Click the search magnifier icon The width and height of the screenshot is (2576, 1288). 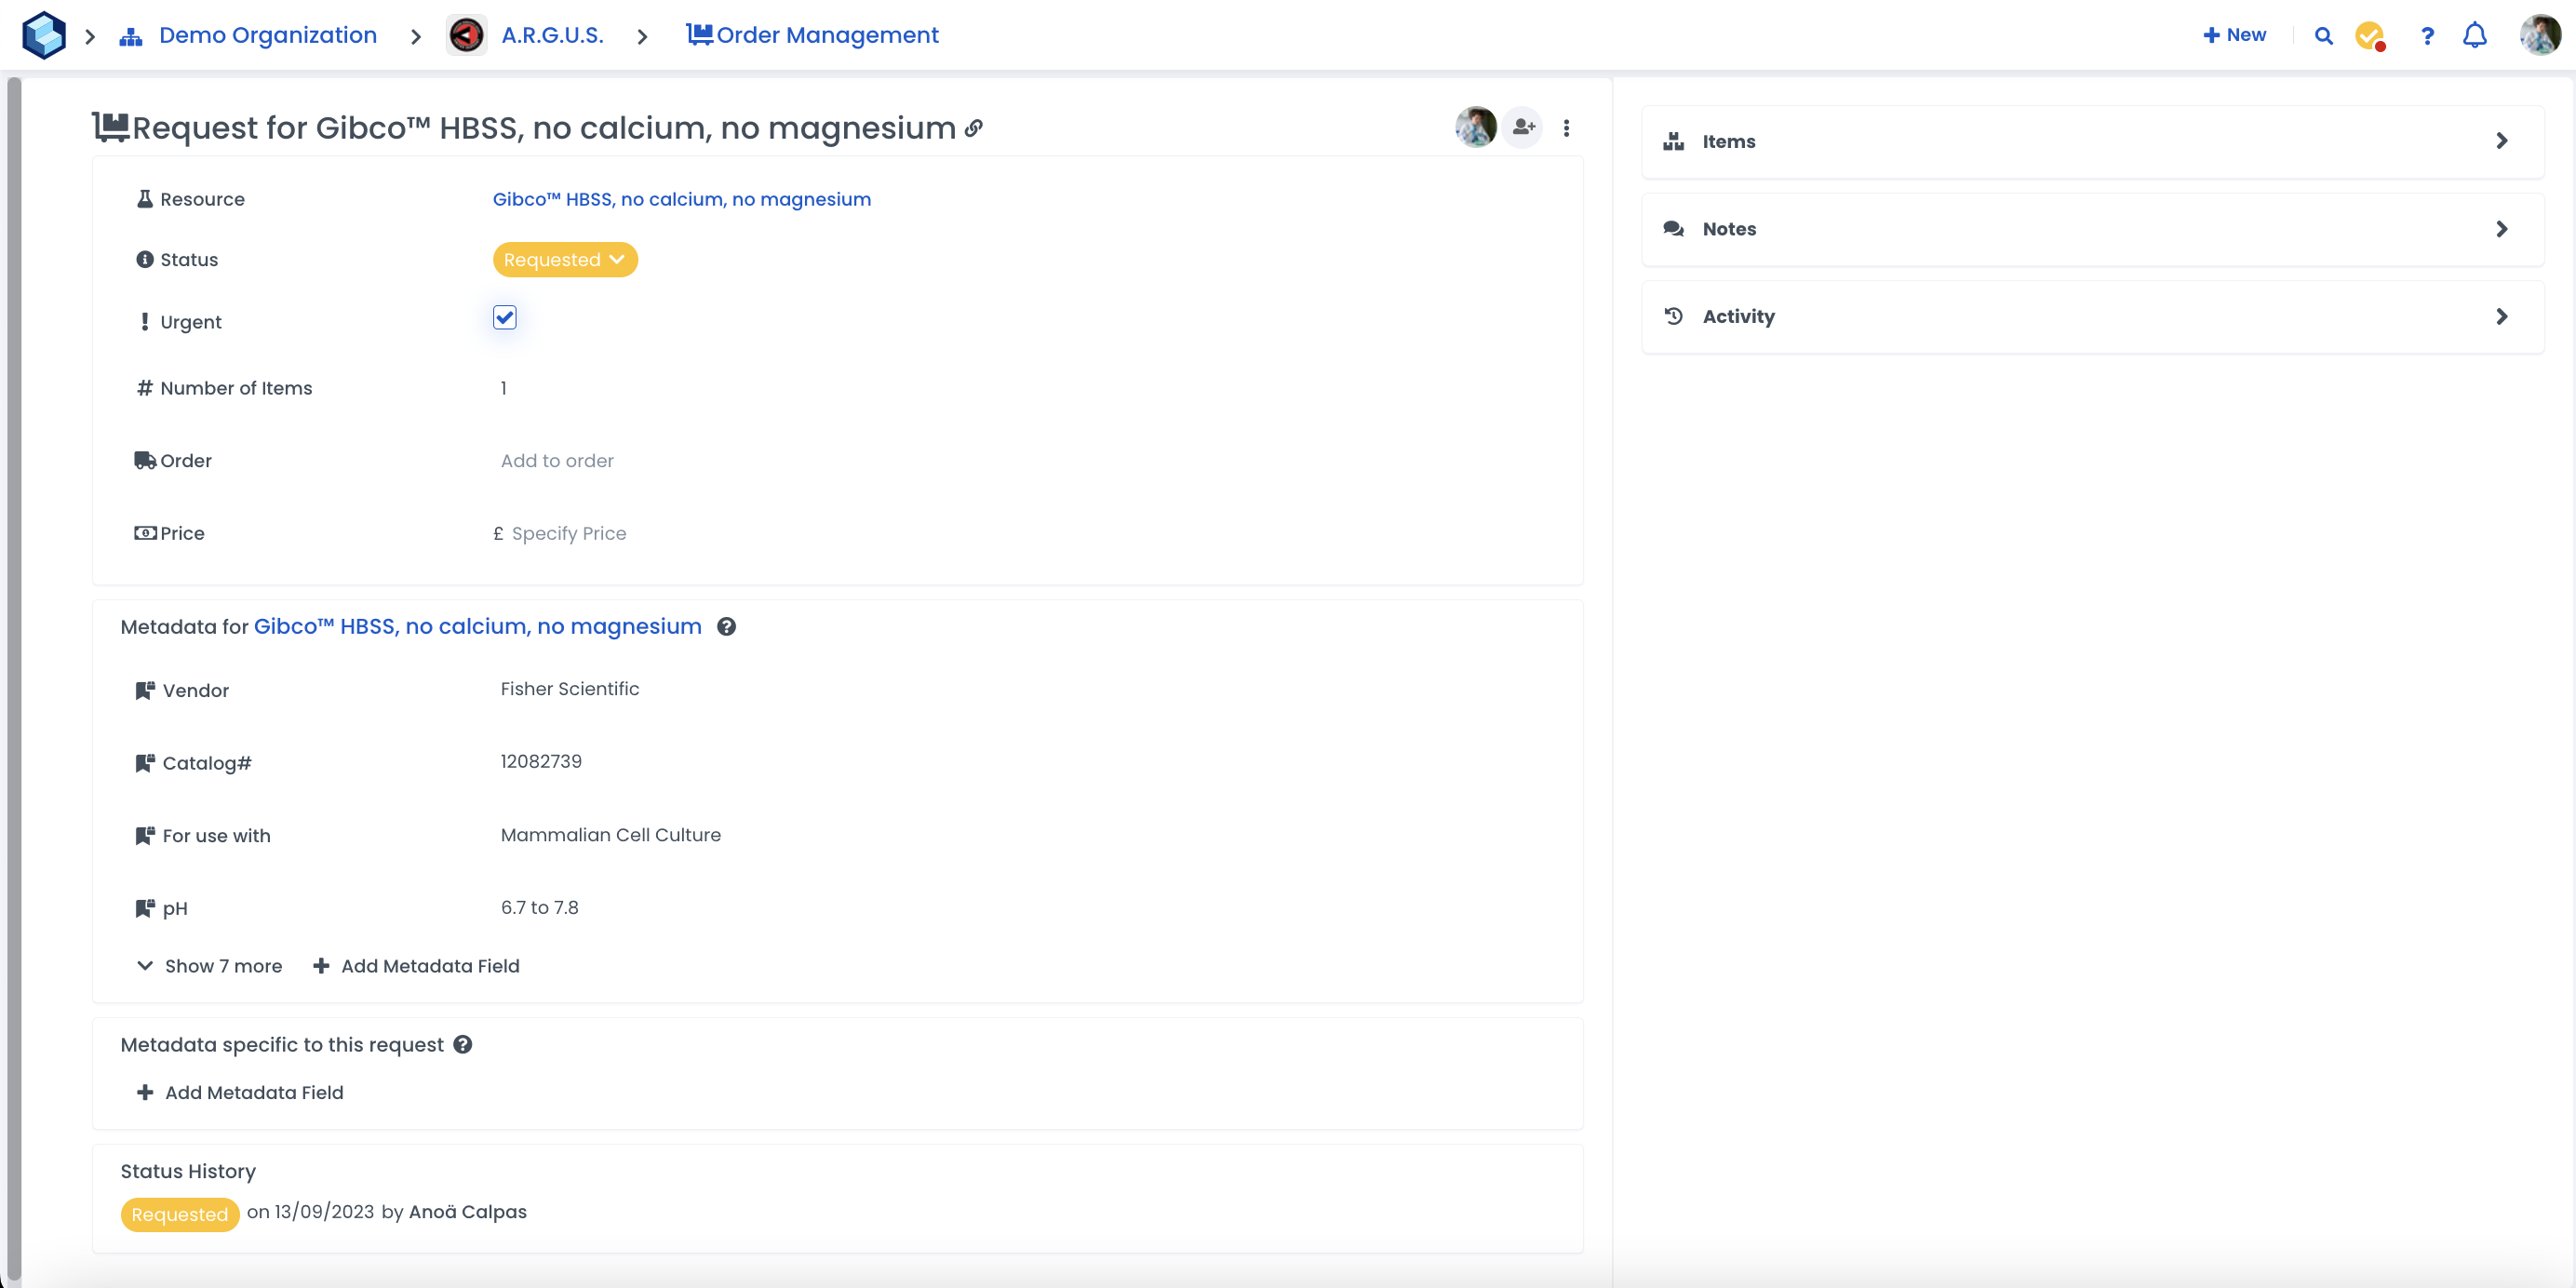click(x=2323, y=36)
